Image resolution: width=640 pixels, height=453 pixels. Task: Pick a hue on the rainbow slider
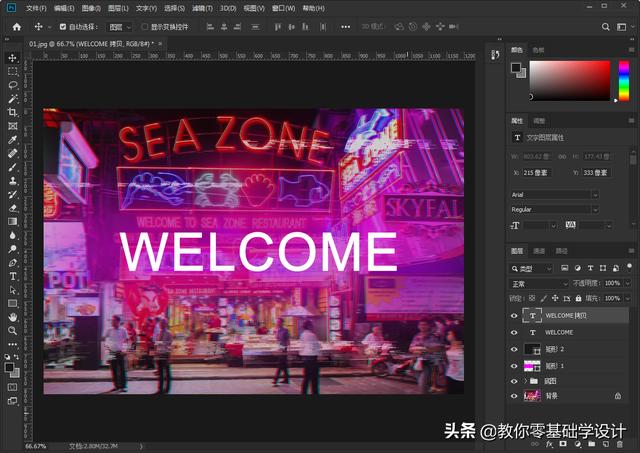pos(624,80)
